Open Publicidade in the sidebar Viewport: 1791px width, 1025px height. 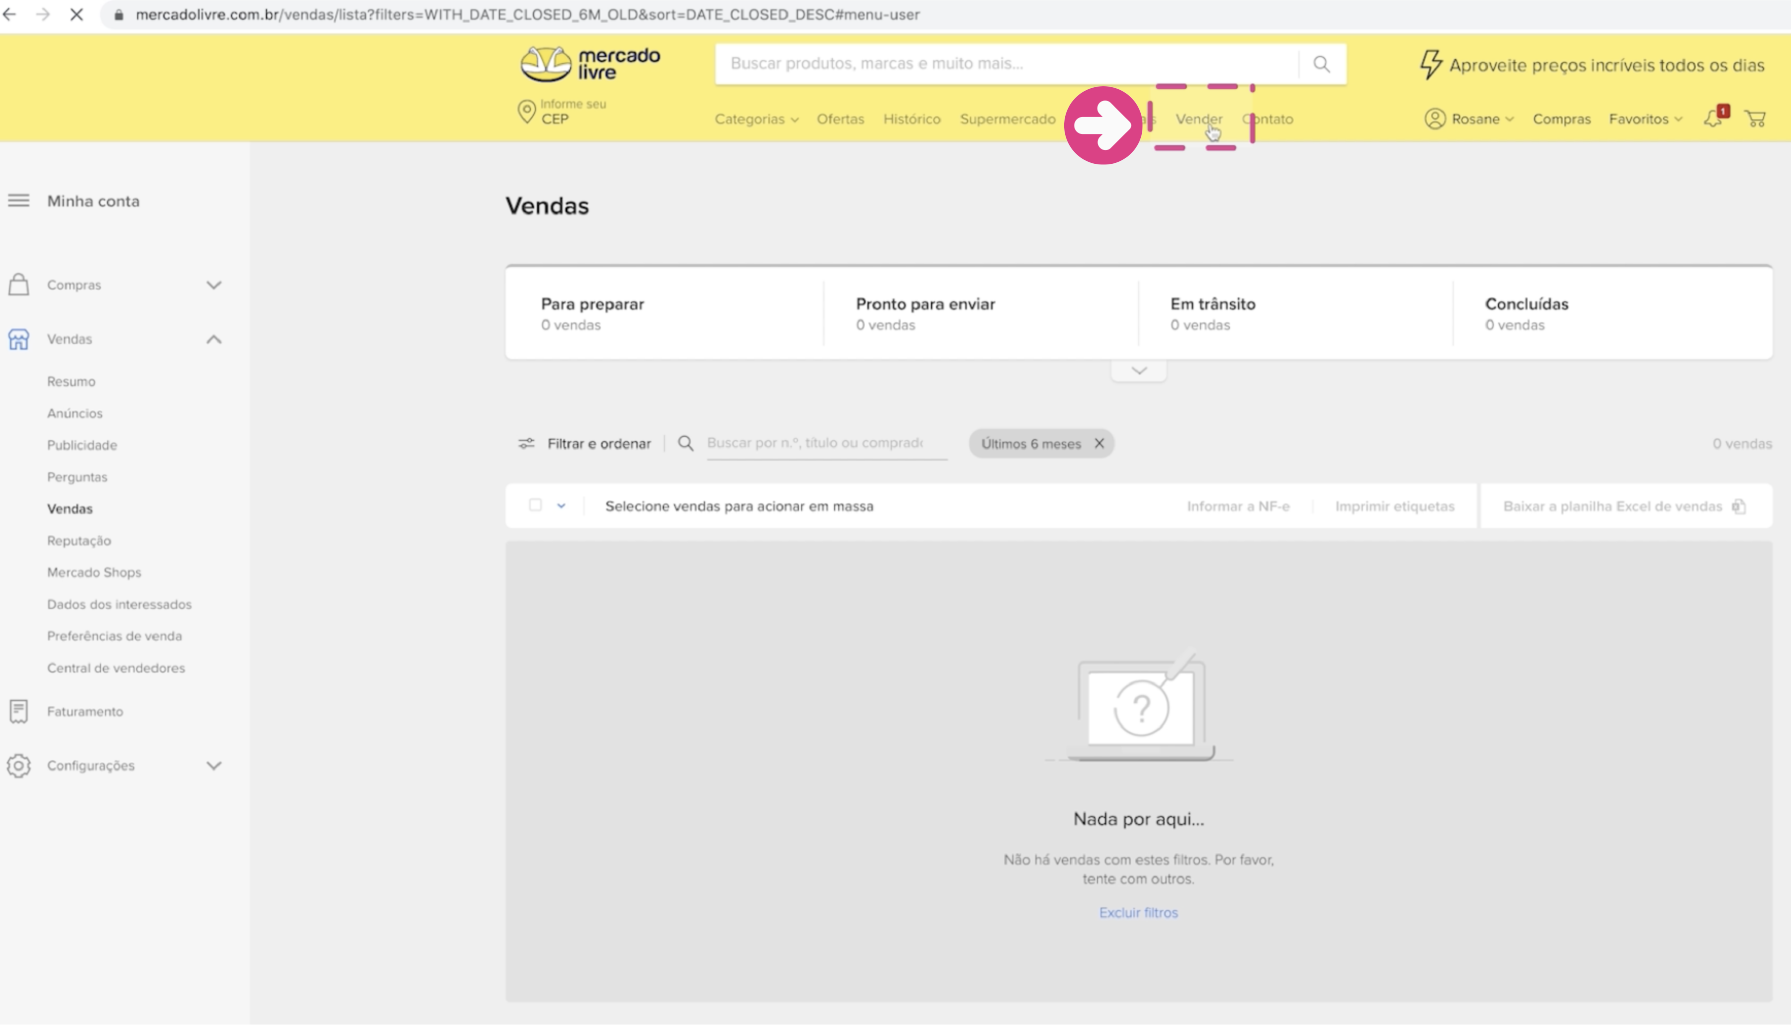(x=82, y=445)
